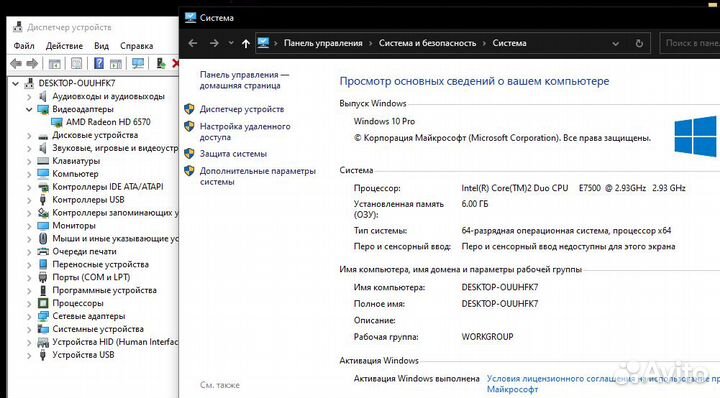
Task: Expand the Порты (COM и LPT) category
Action: click(29, 277)
